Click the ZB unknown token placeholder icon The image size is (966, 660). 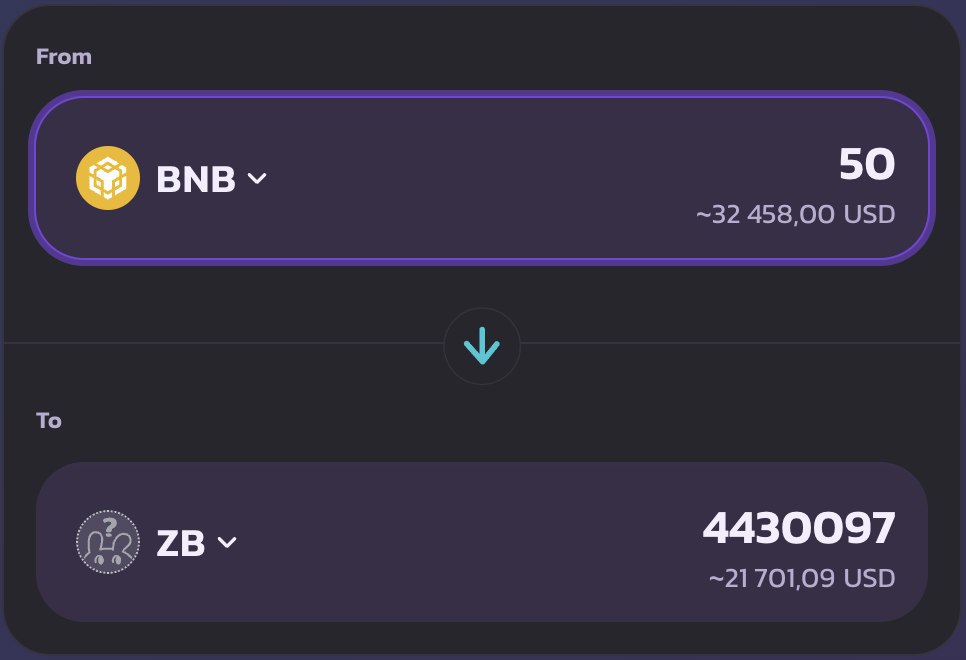108,542
